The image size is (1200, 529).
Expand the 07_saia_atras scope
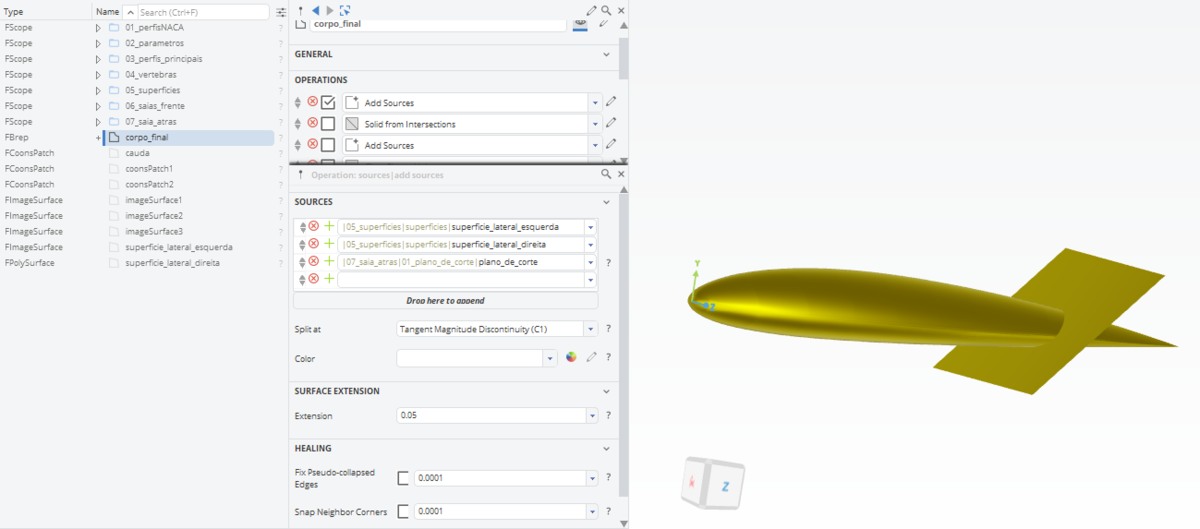coord(98,121)
